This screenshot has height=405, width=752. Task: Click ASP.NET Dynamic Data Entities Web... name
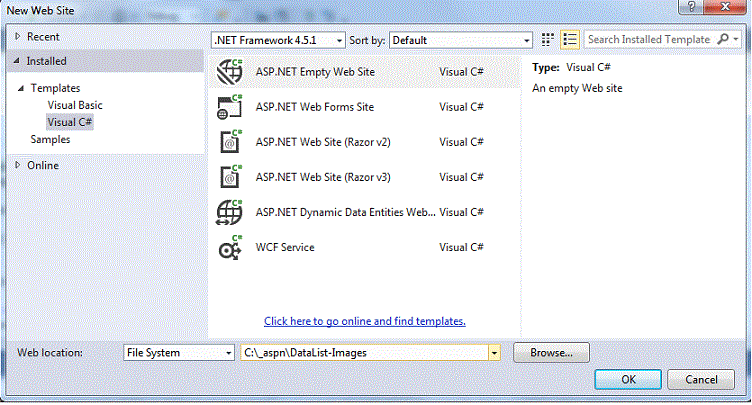click(345, 213)
